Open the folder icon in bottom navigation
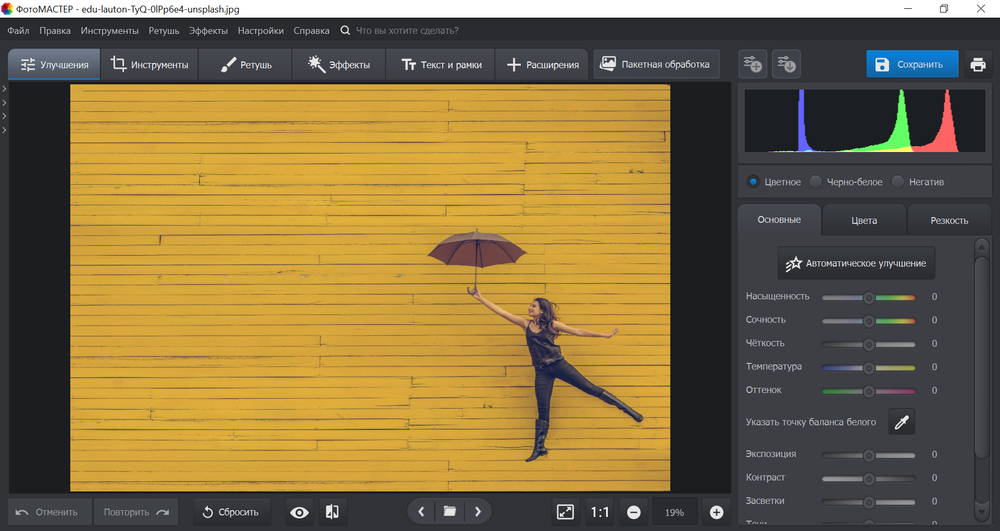The height and width of the screenshot is (531, 1000). click(x=450, y=512)
